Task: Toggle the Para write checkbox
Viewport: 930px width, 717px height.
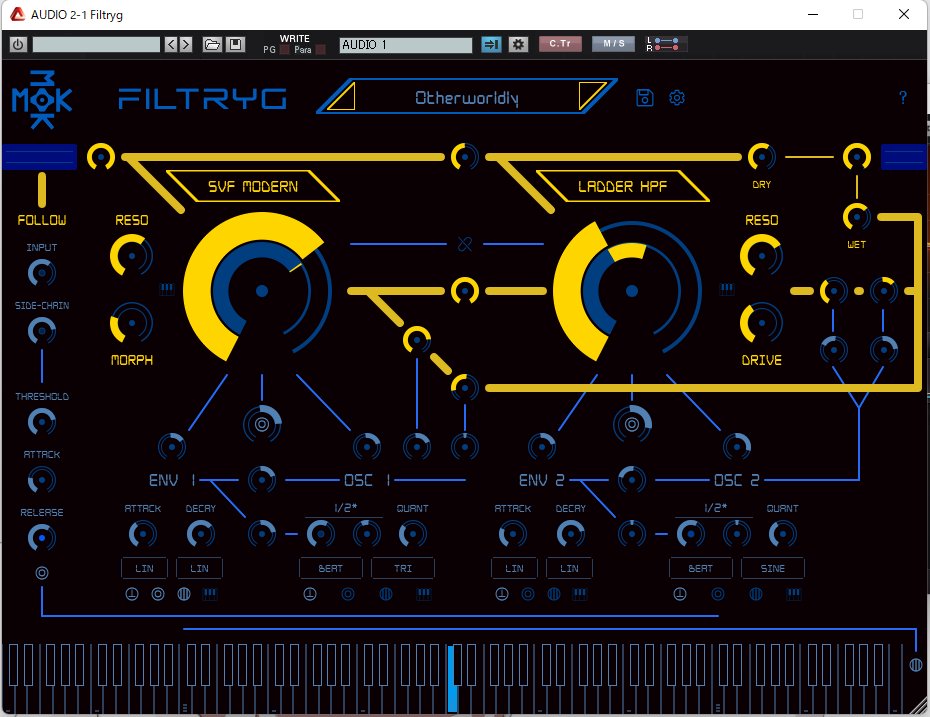Action: (x=320, y=50)
